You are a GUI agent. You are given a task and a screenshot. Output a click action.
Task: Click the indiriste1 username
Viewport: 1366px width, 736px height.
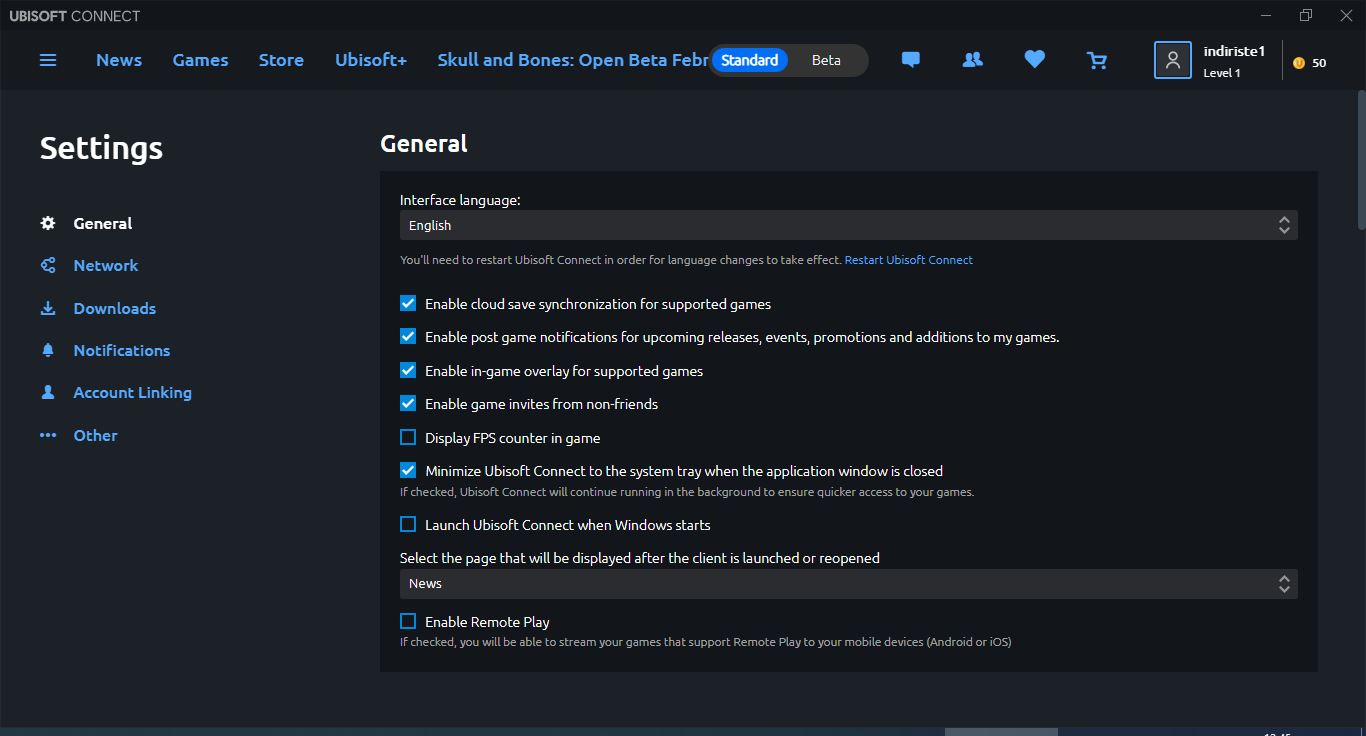1234,51
